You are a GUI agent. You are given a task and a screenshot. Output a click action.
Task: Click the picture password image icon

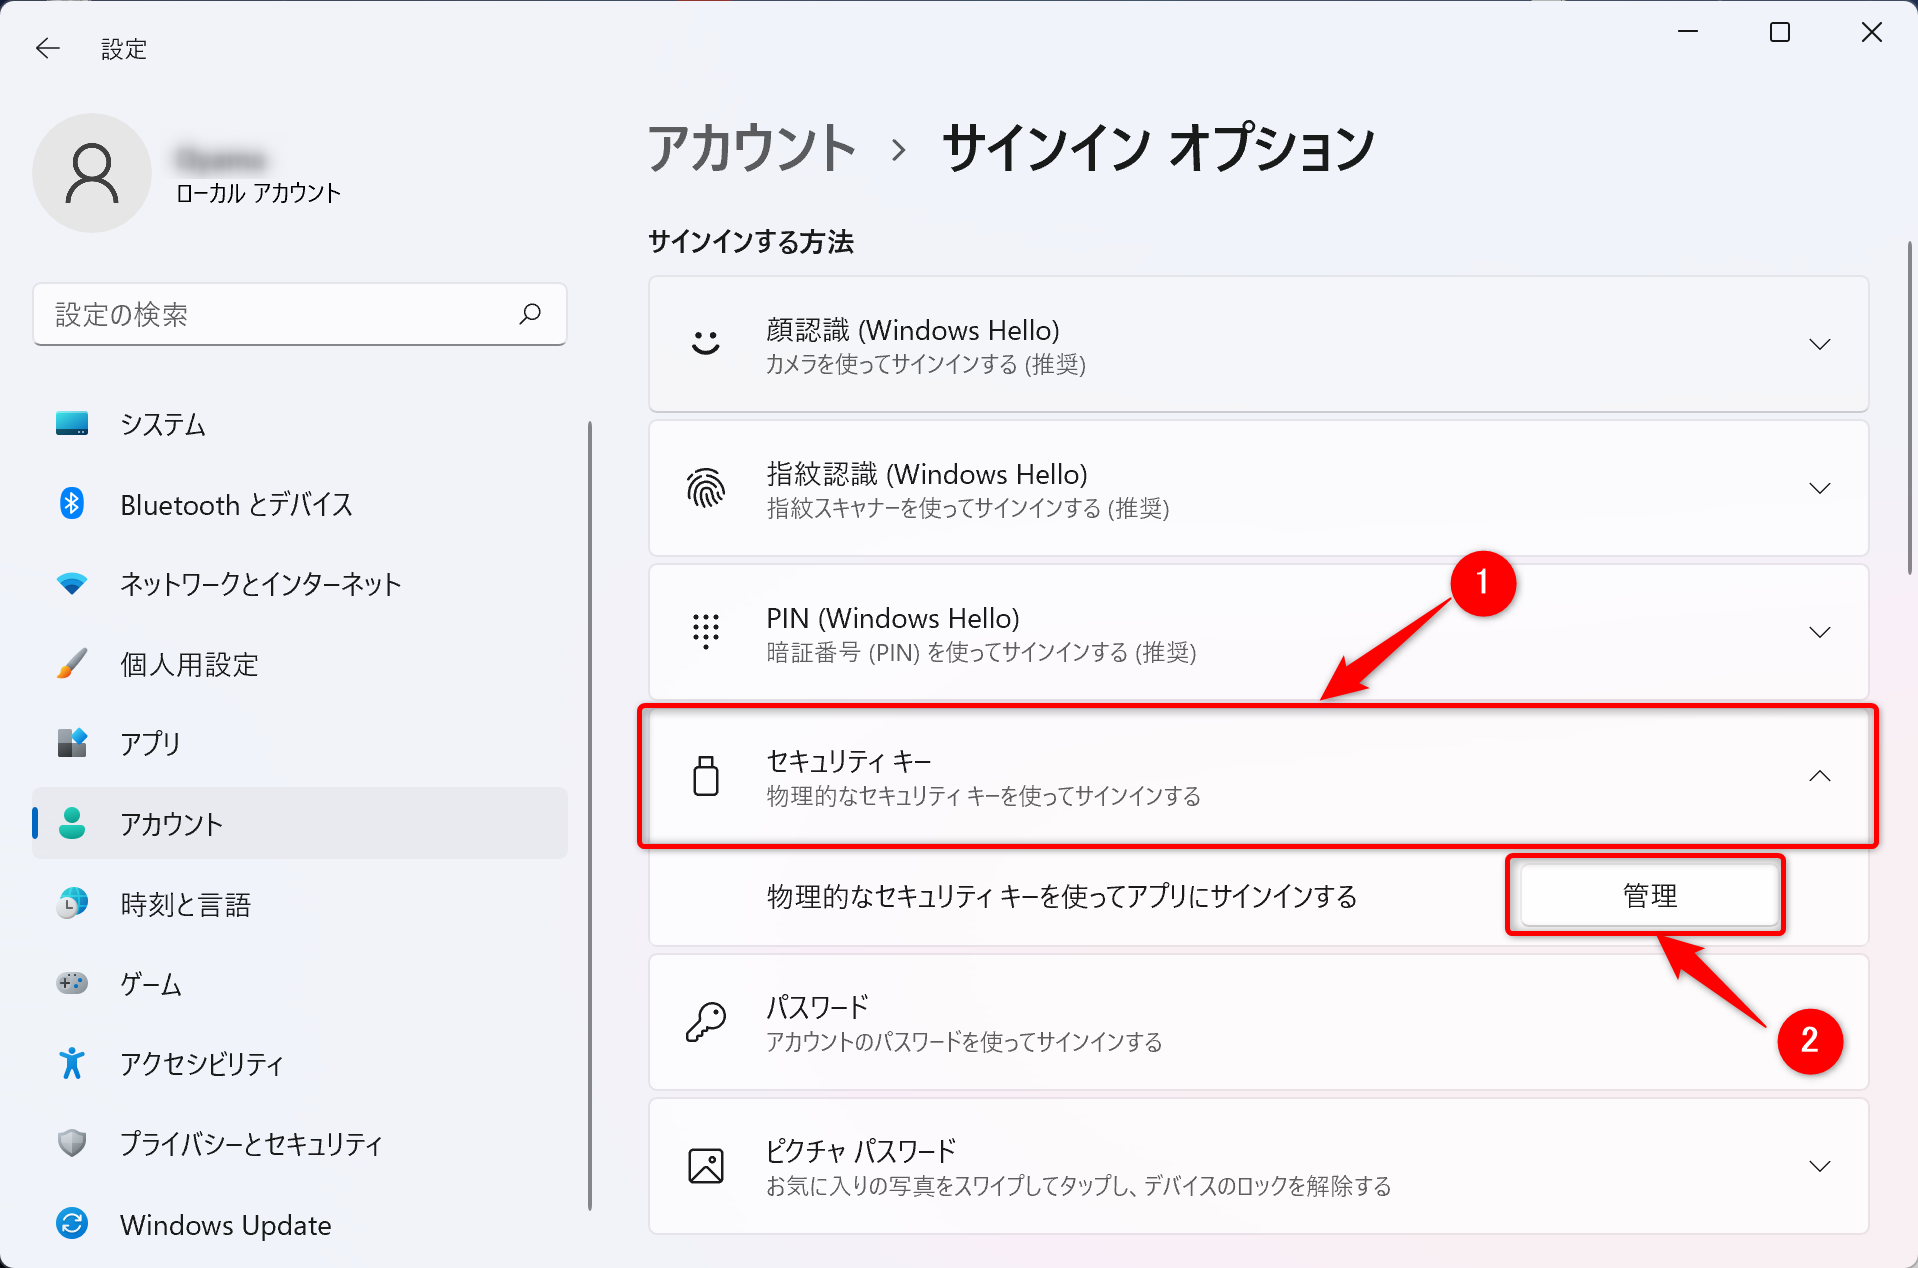[706, 1166]
